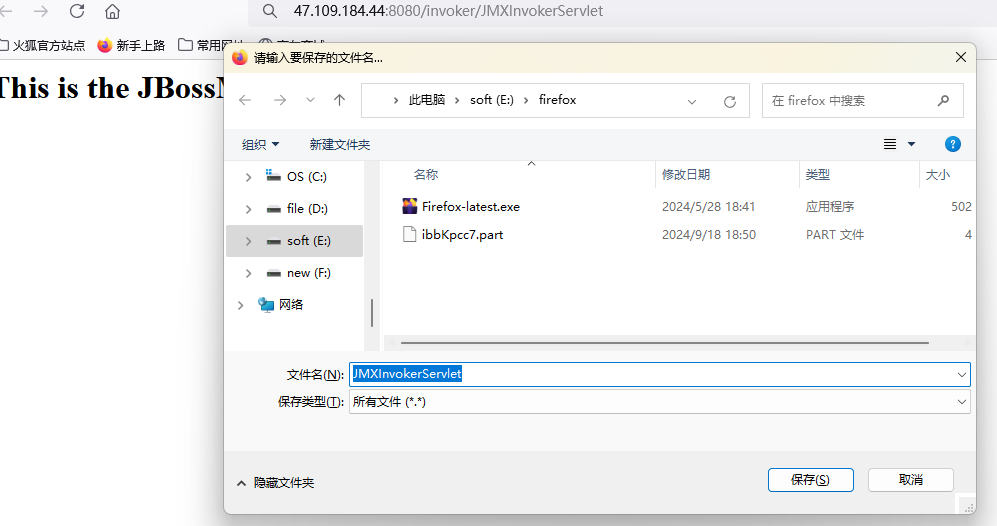Click date 2024/5/28 18:41

708,207
